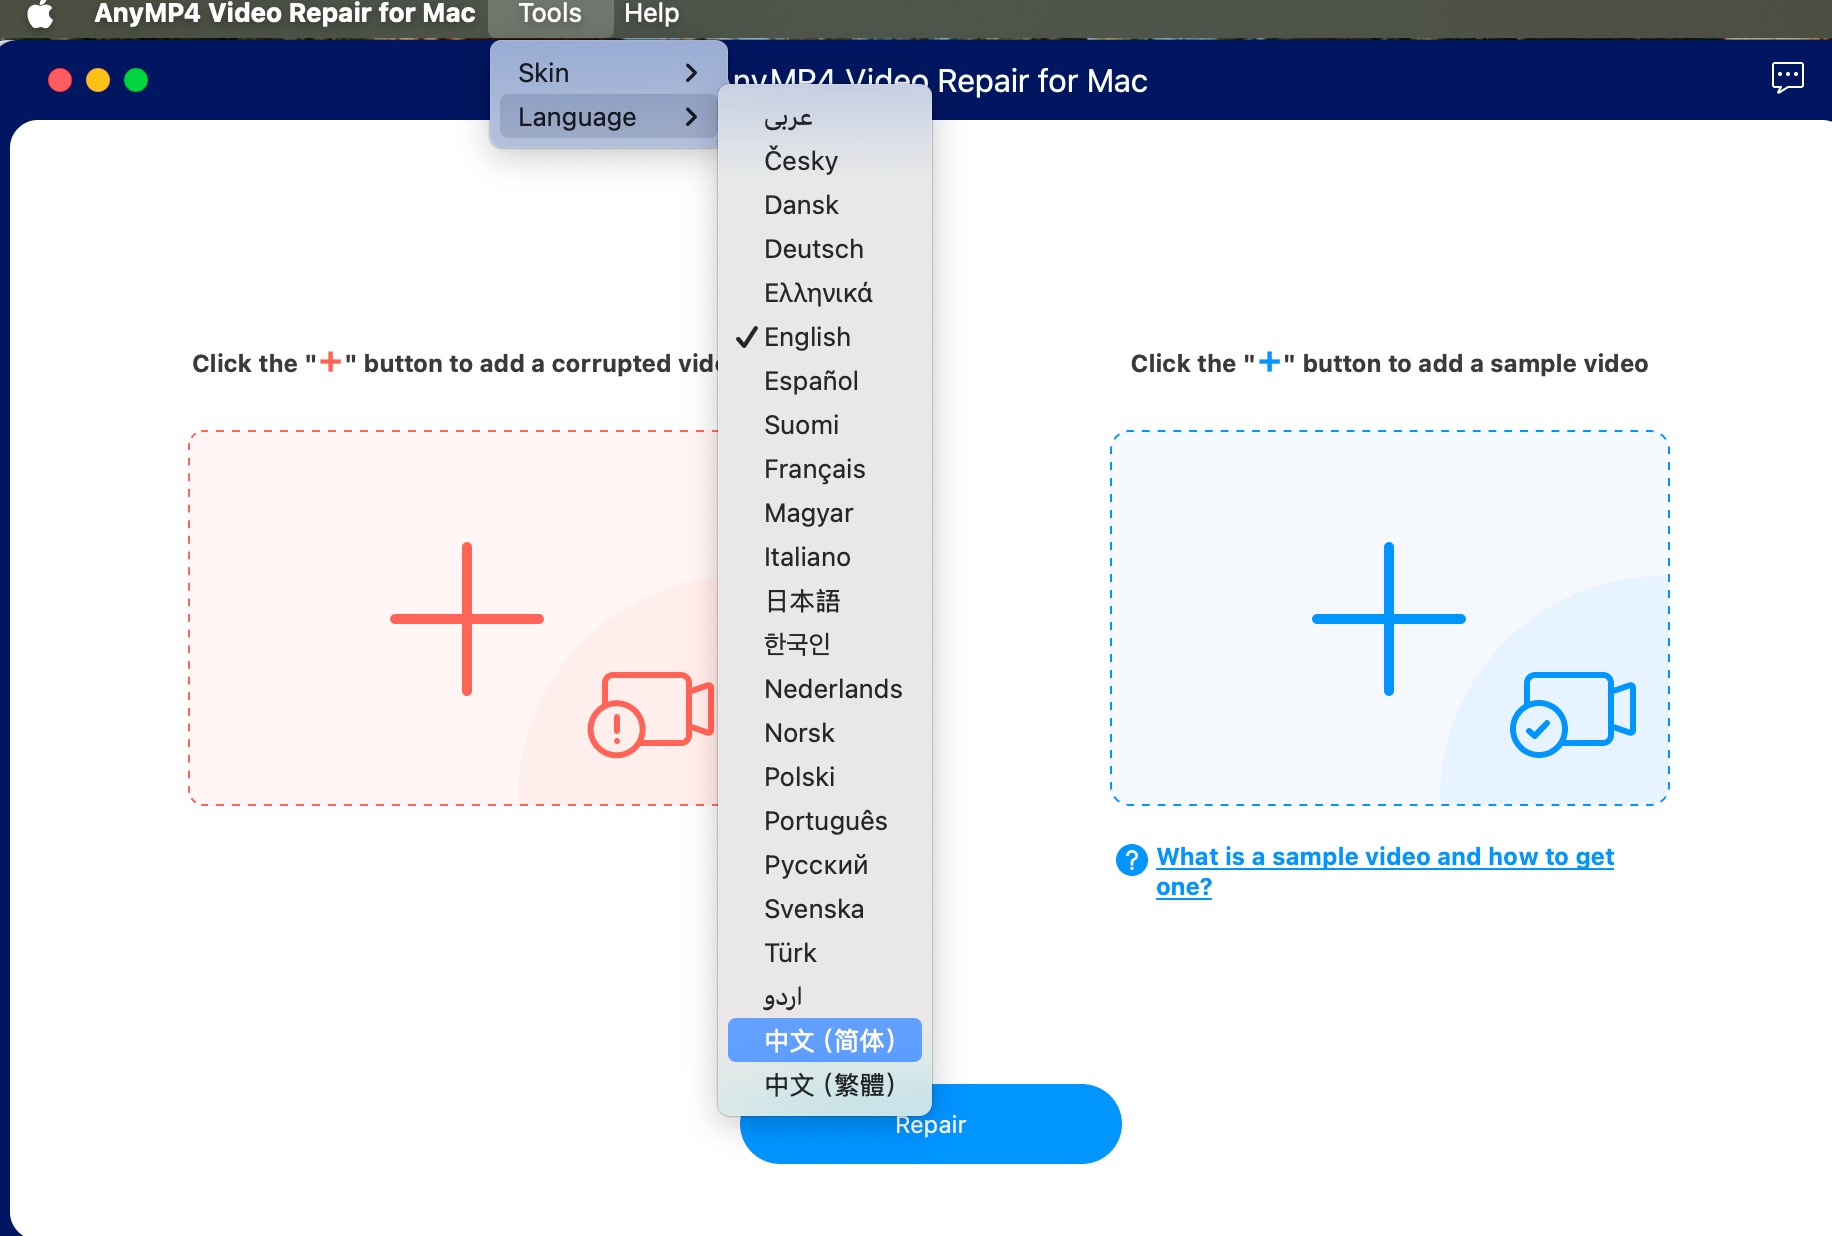Click the red plus to add corrupted video

[x=466, y=619]
